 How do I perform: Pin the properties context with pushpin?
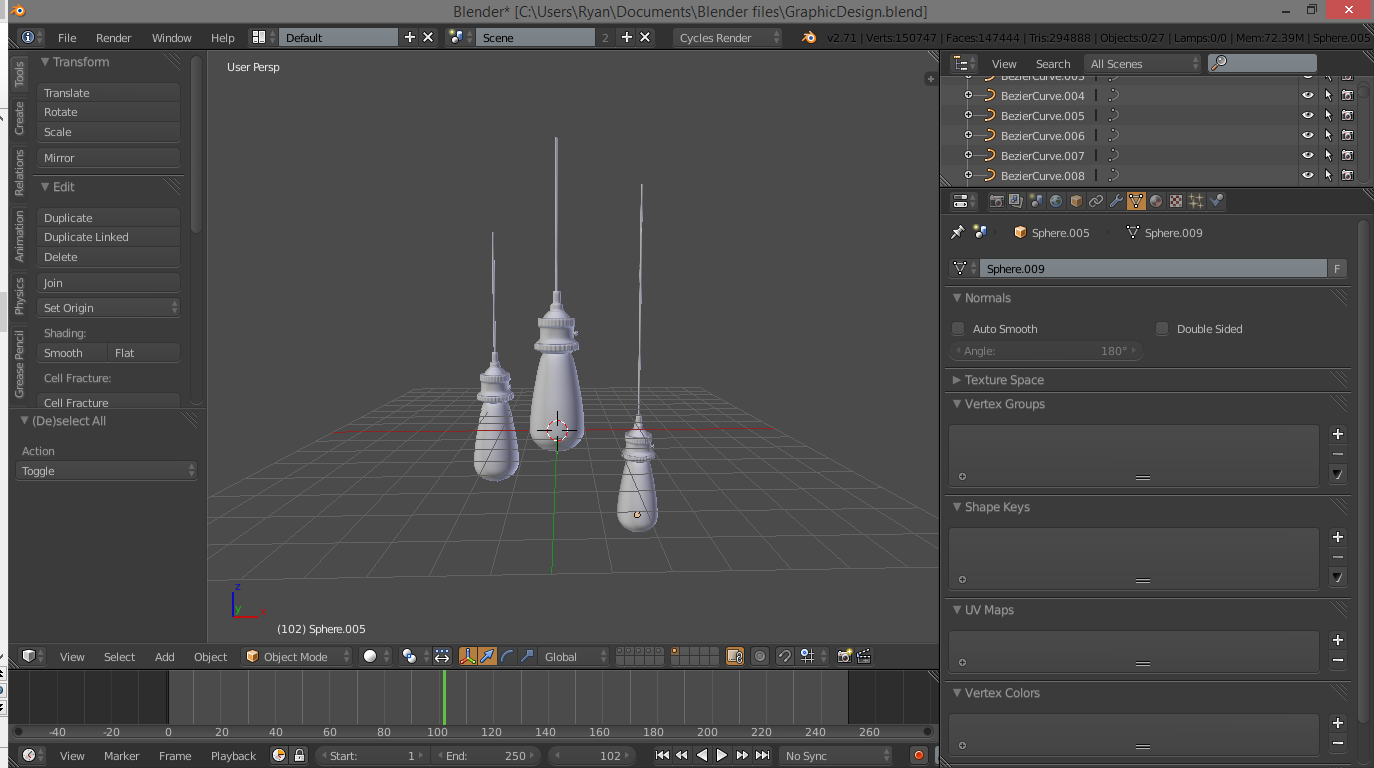coord(957,232)
